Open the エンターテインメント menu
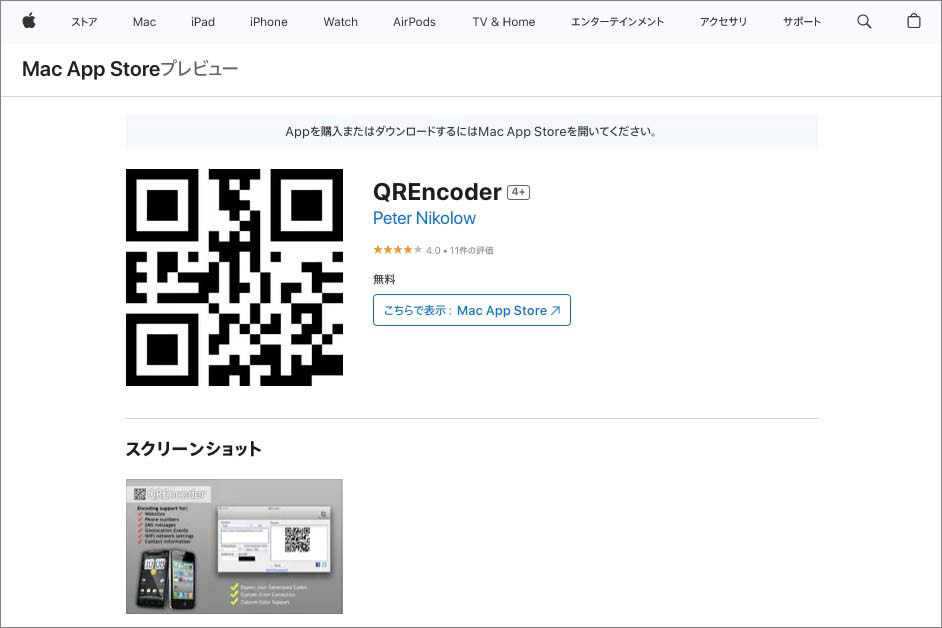Image resolution: width=942 pixels, height=628 pixels. [617, 21]
